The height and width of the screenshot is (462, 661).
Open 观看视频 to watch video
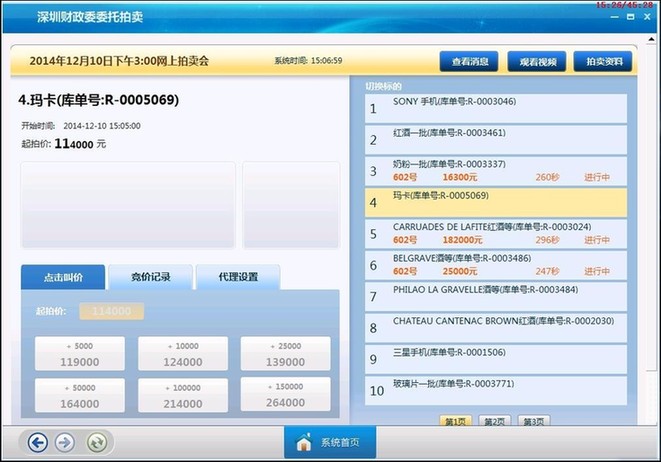[x=537, y=61]
